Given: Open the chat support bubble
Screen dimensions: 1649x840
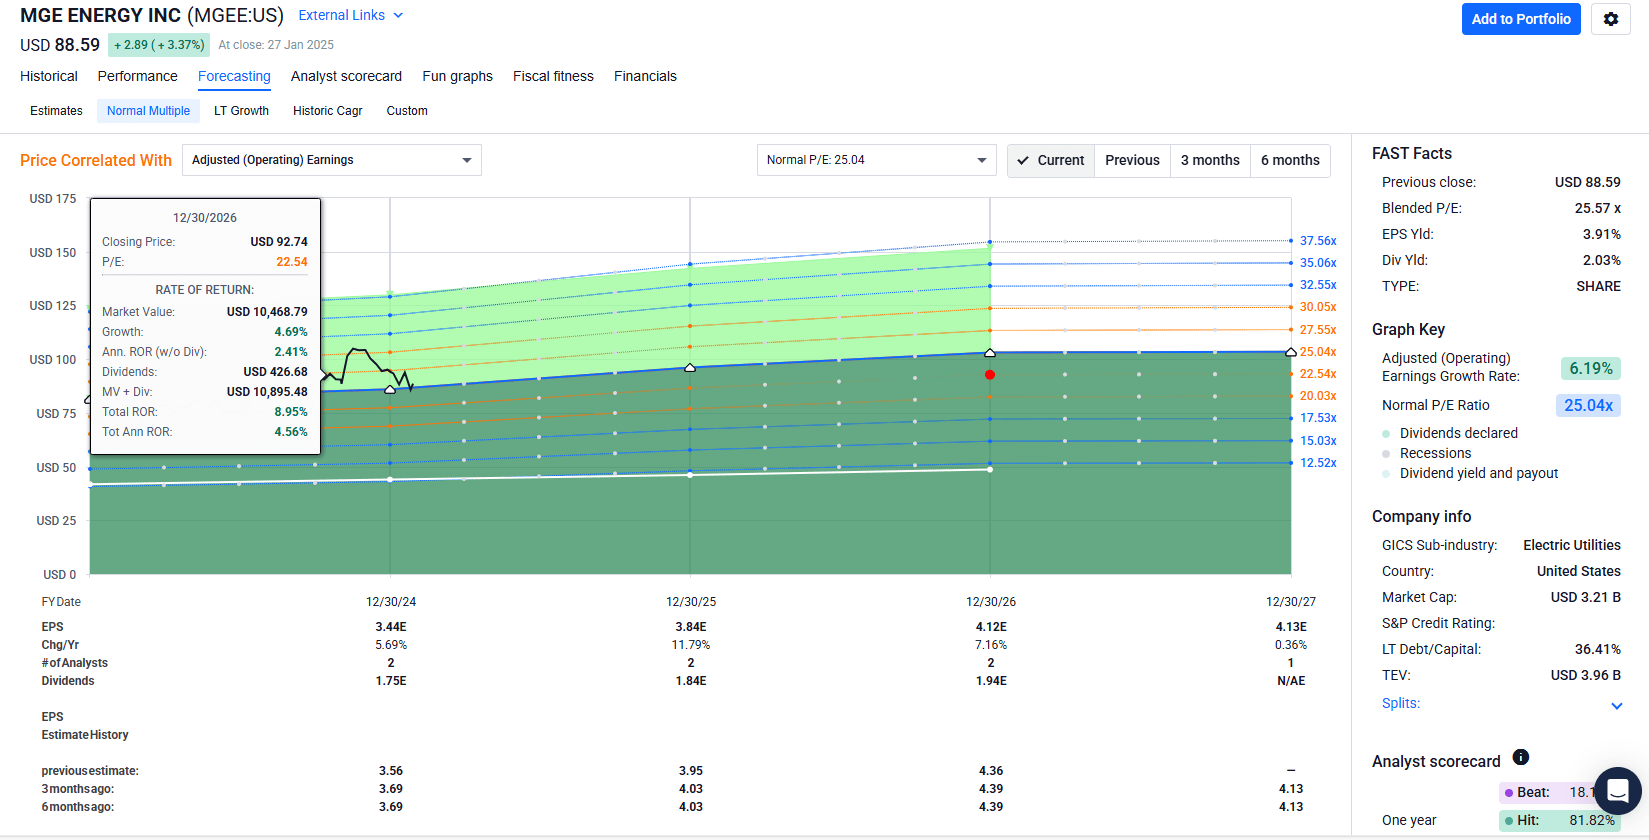Looking at the screenshot, I should pyautogui.click(x=1617, y=791).
